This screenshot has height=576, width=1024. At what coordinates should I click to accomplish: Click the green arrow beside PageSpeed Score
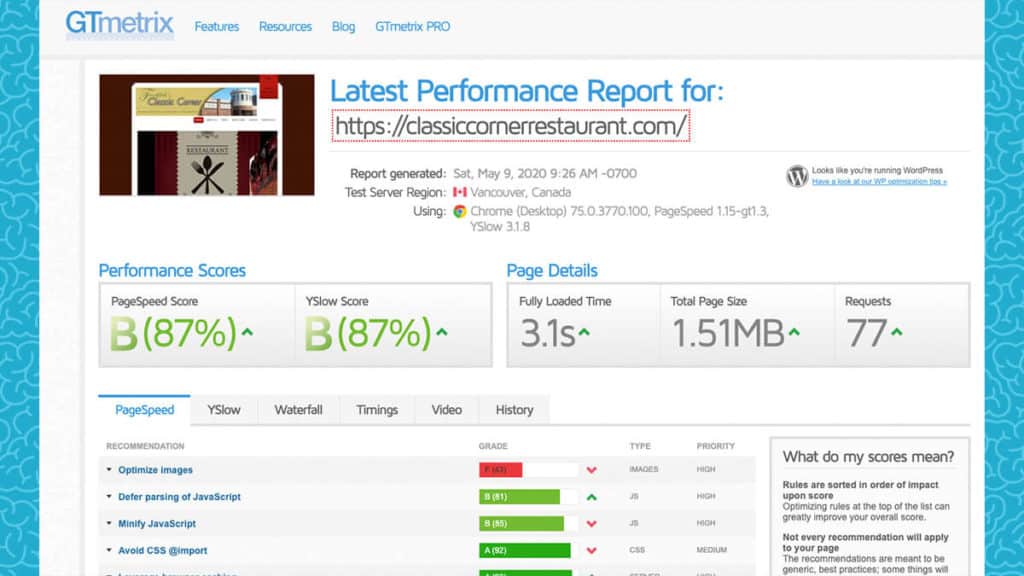click(x=245, y=332)
